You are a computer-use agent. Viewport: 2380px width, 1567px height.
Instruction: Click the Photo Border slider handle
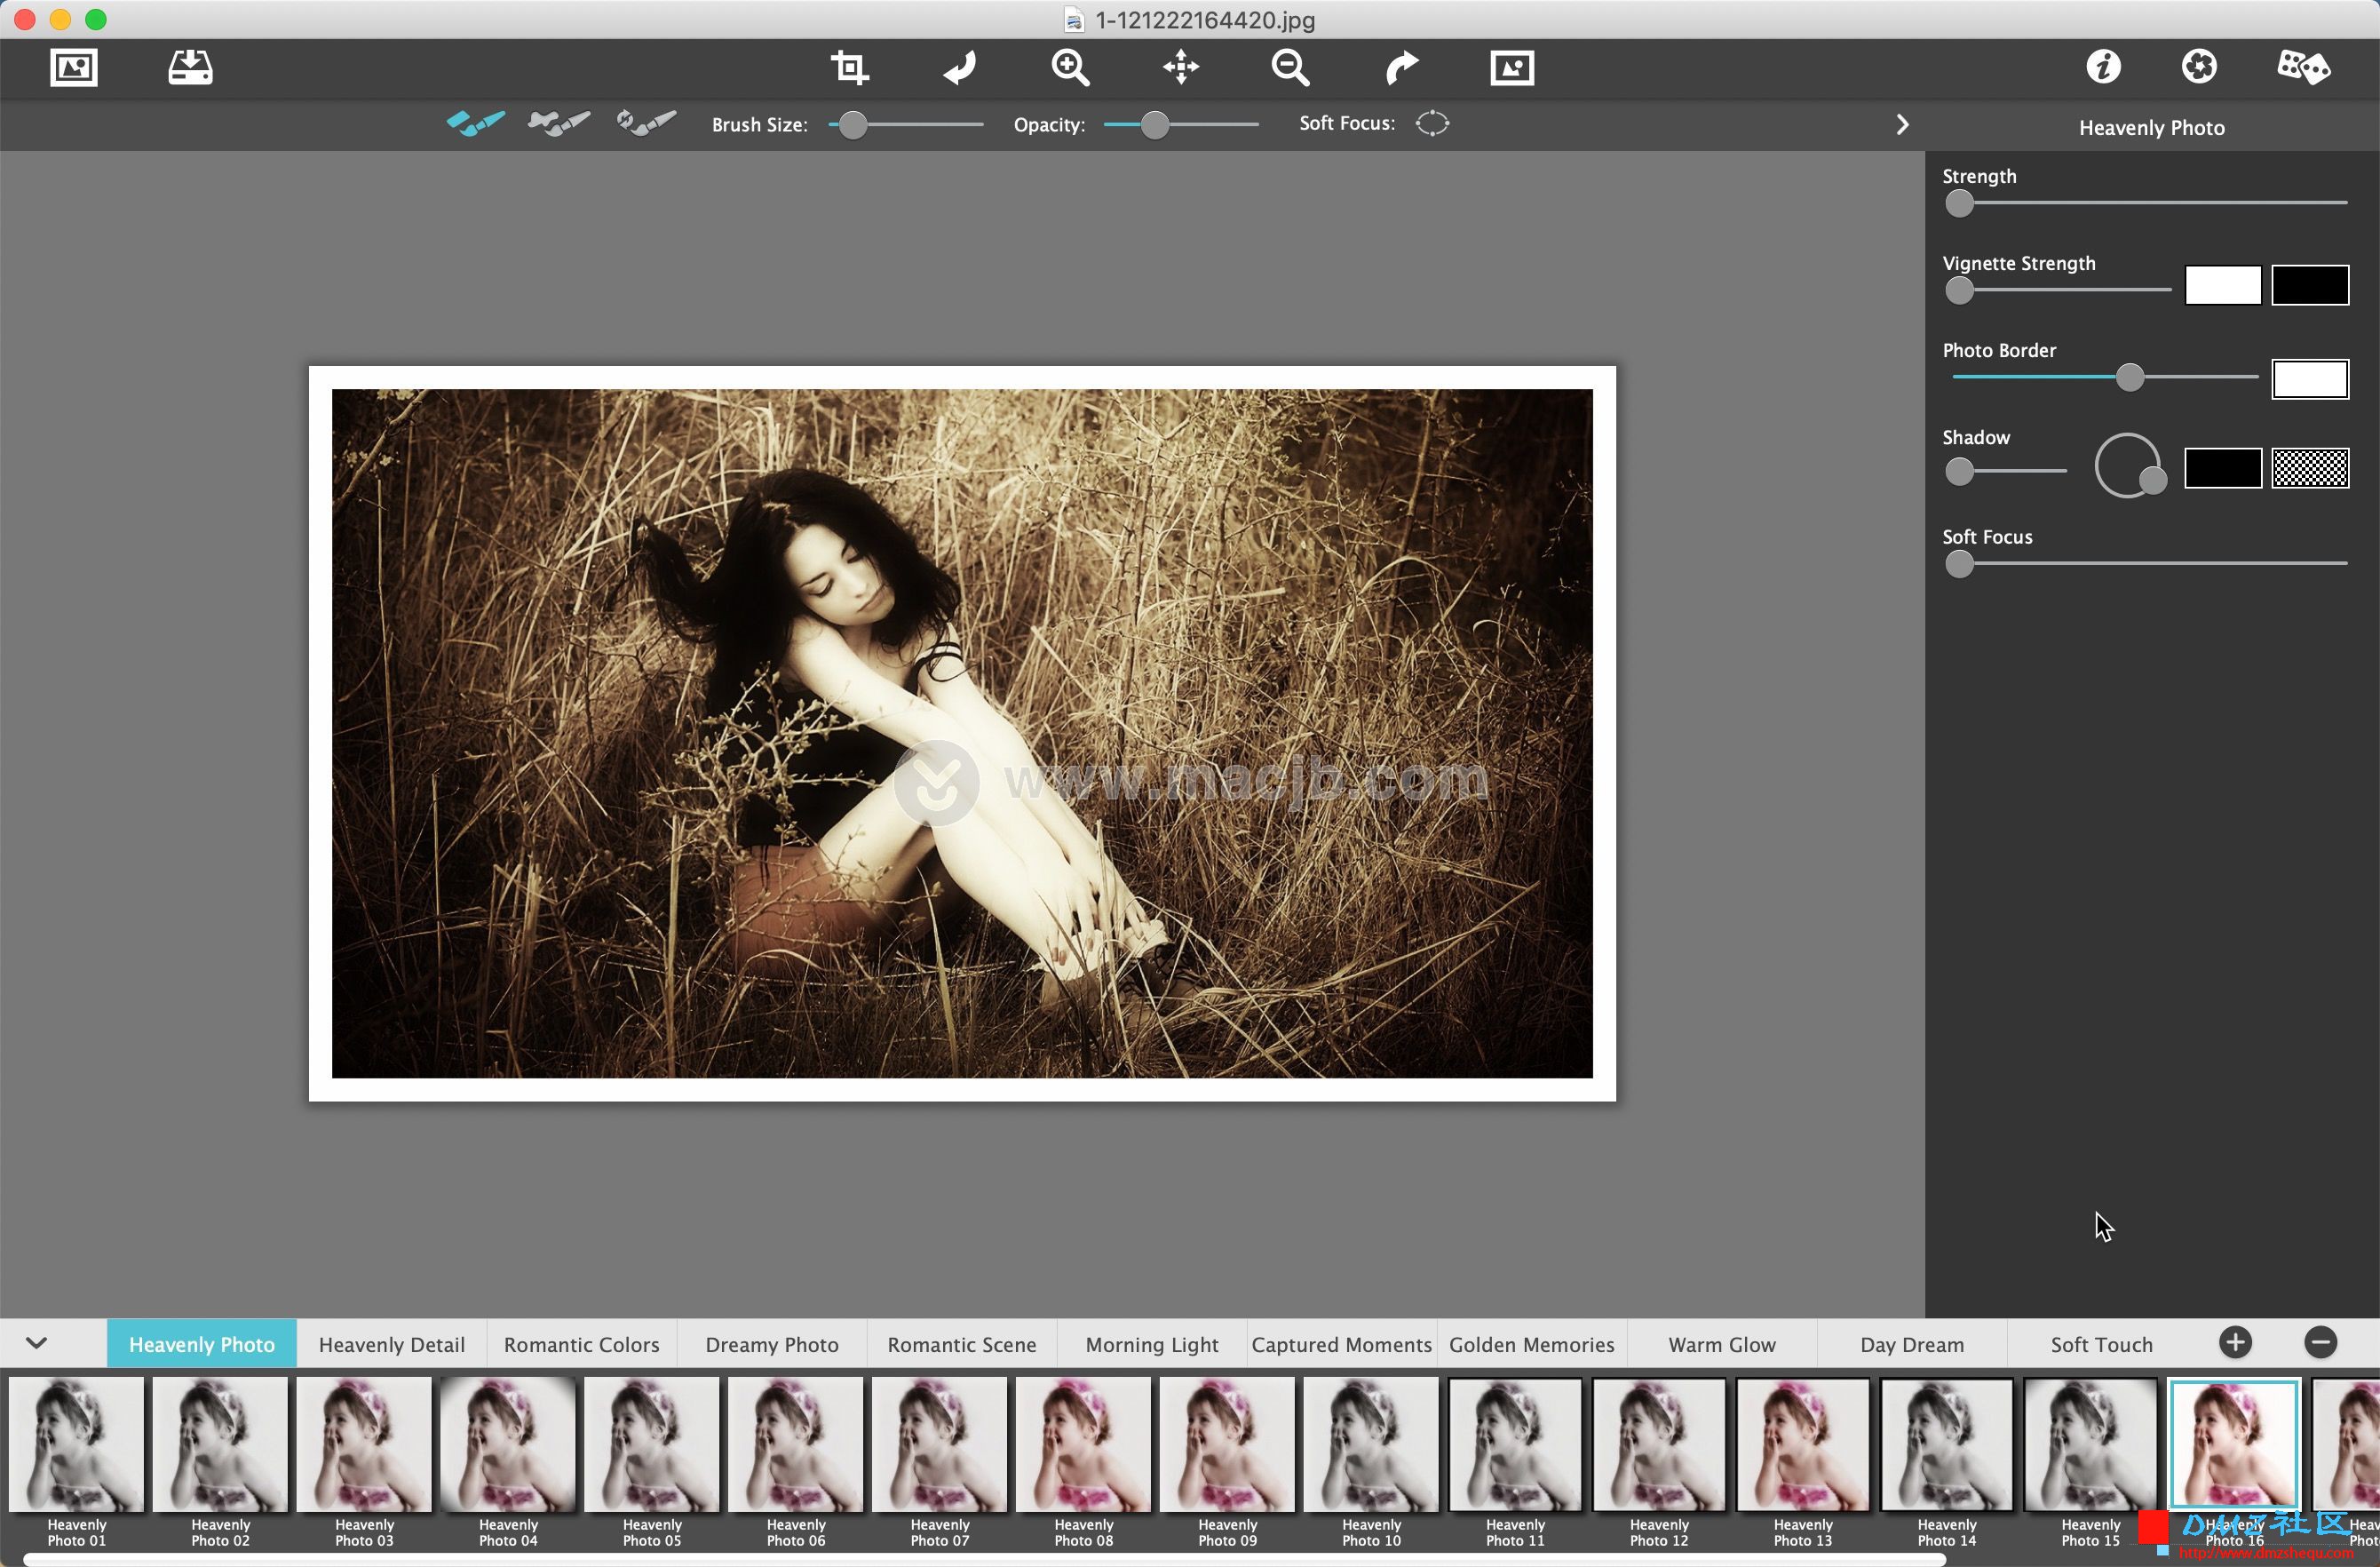(x=2129, y=377)
